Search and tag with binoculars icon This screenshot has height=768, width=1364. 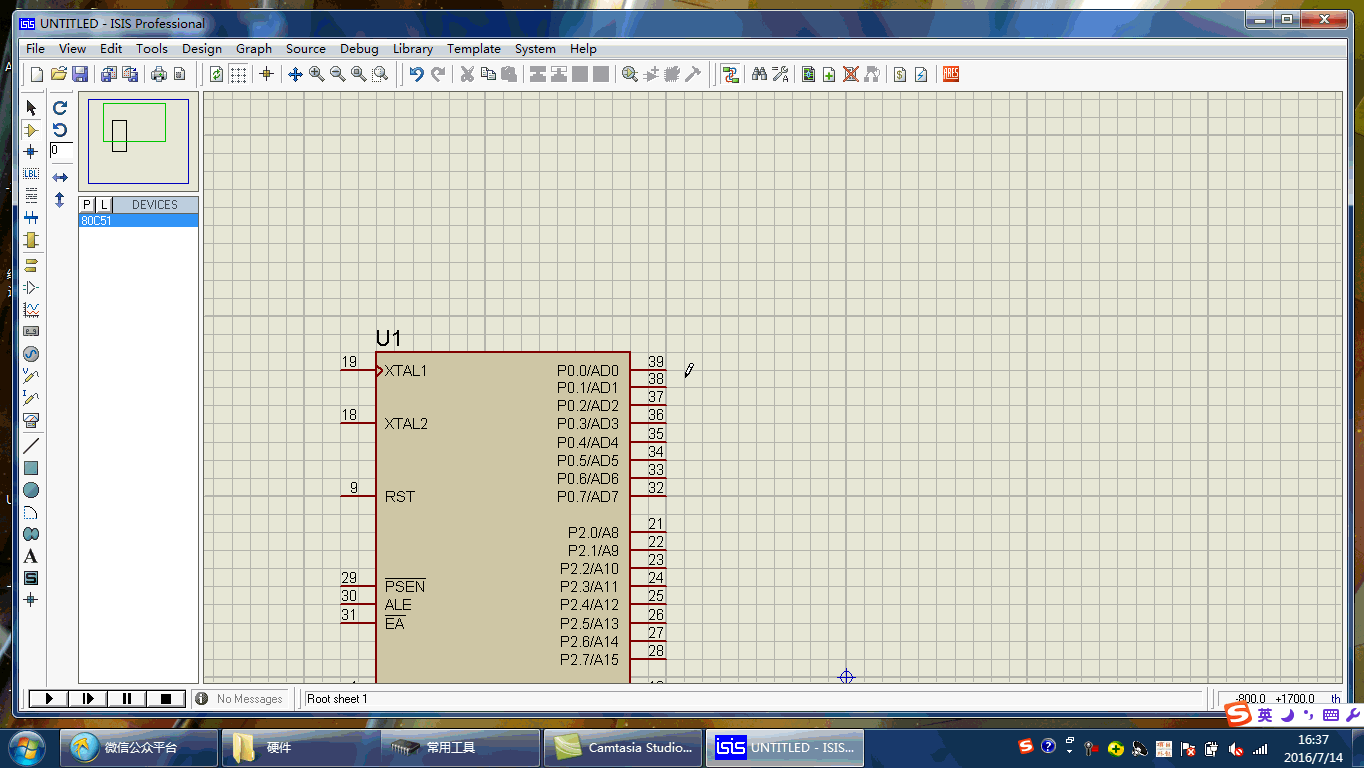tap(759, 74)
